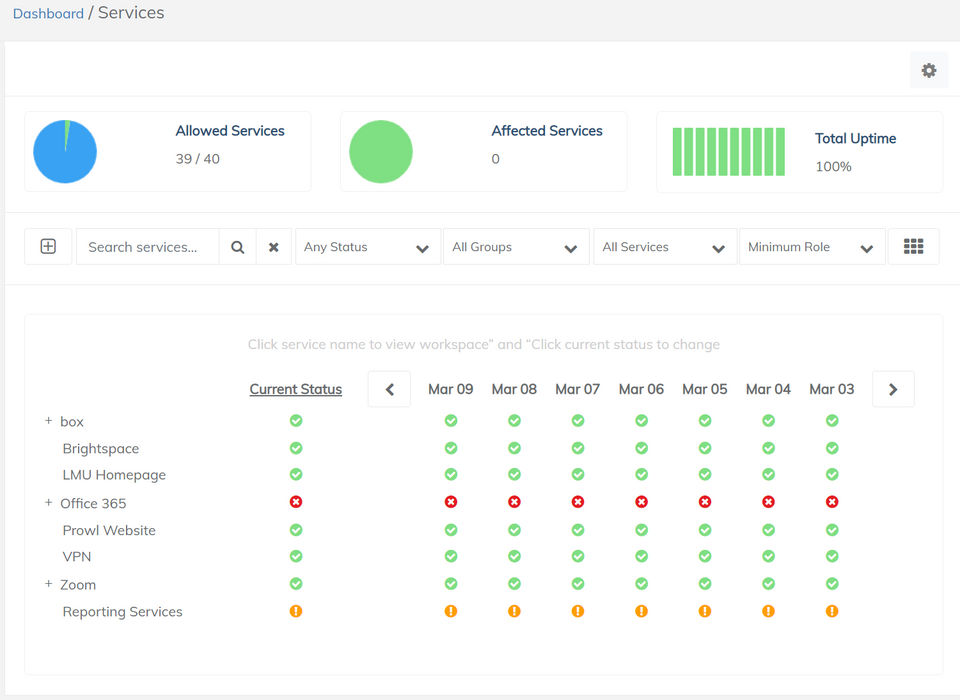Expand the Zoom service group

click(48, 584)
